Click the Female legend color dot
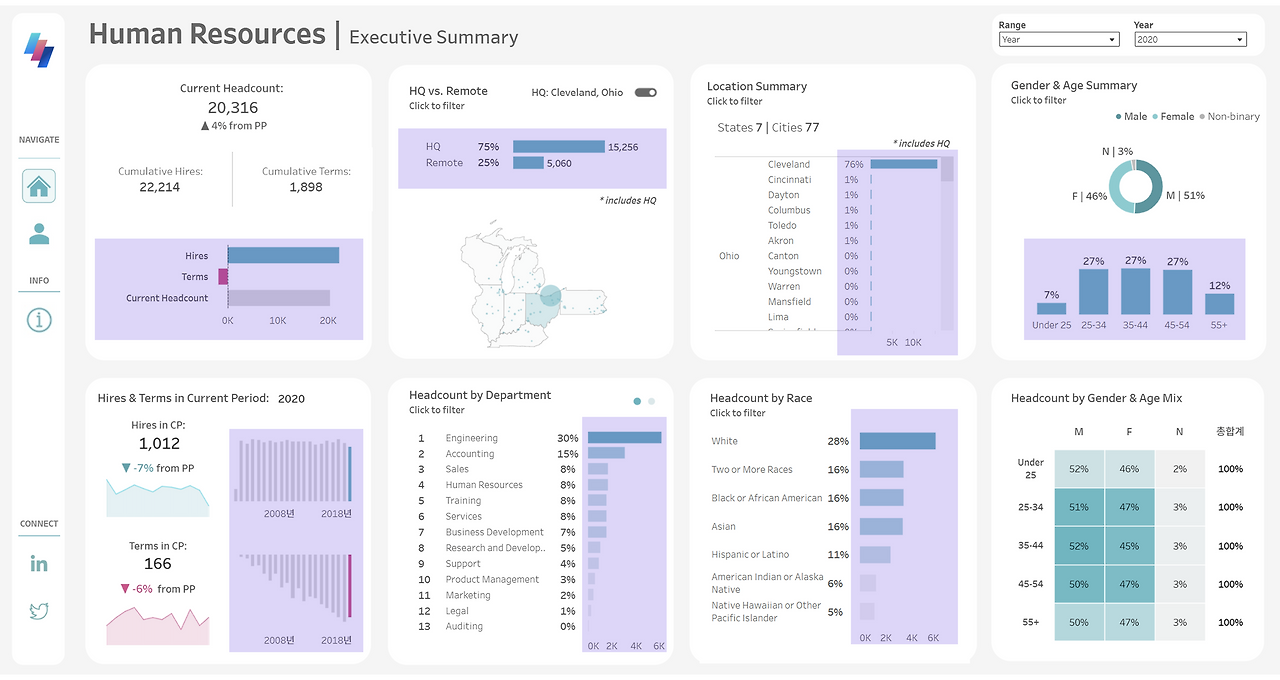 point(1155,117)
